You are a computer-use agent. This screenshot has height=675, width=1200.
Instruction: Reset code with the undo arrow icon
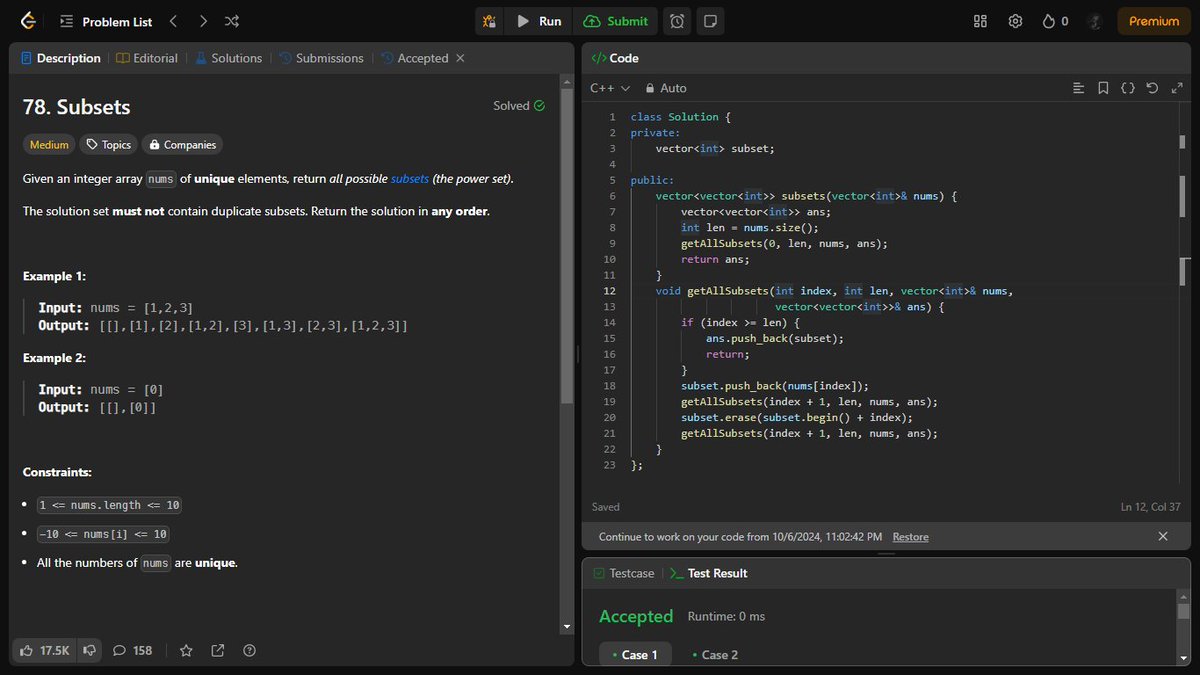[1152, 88]
